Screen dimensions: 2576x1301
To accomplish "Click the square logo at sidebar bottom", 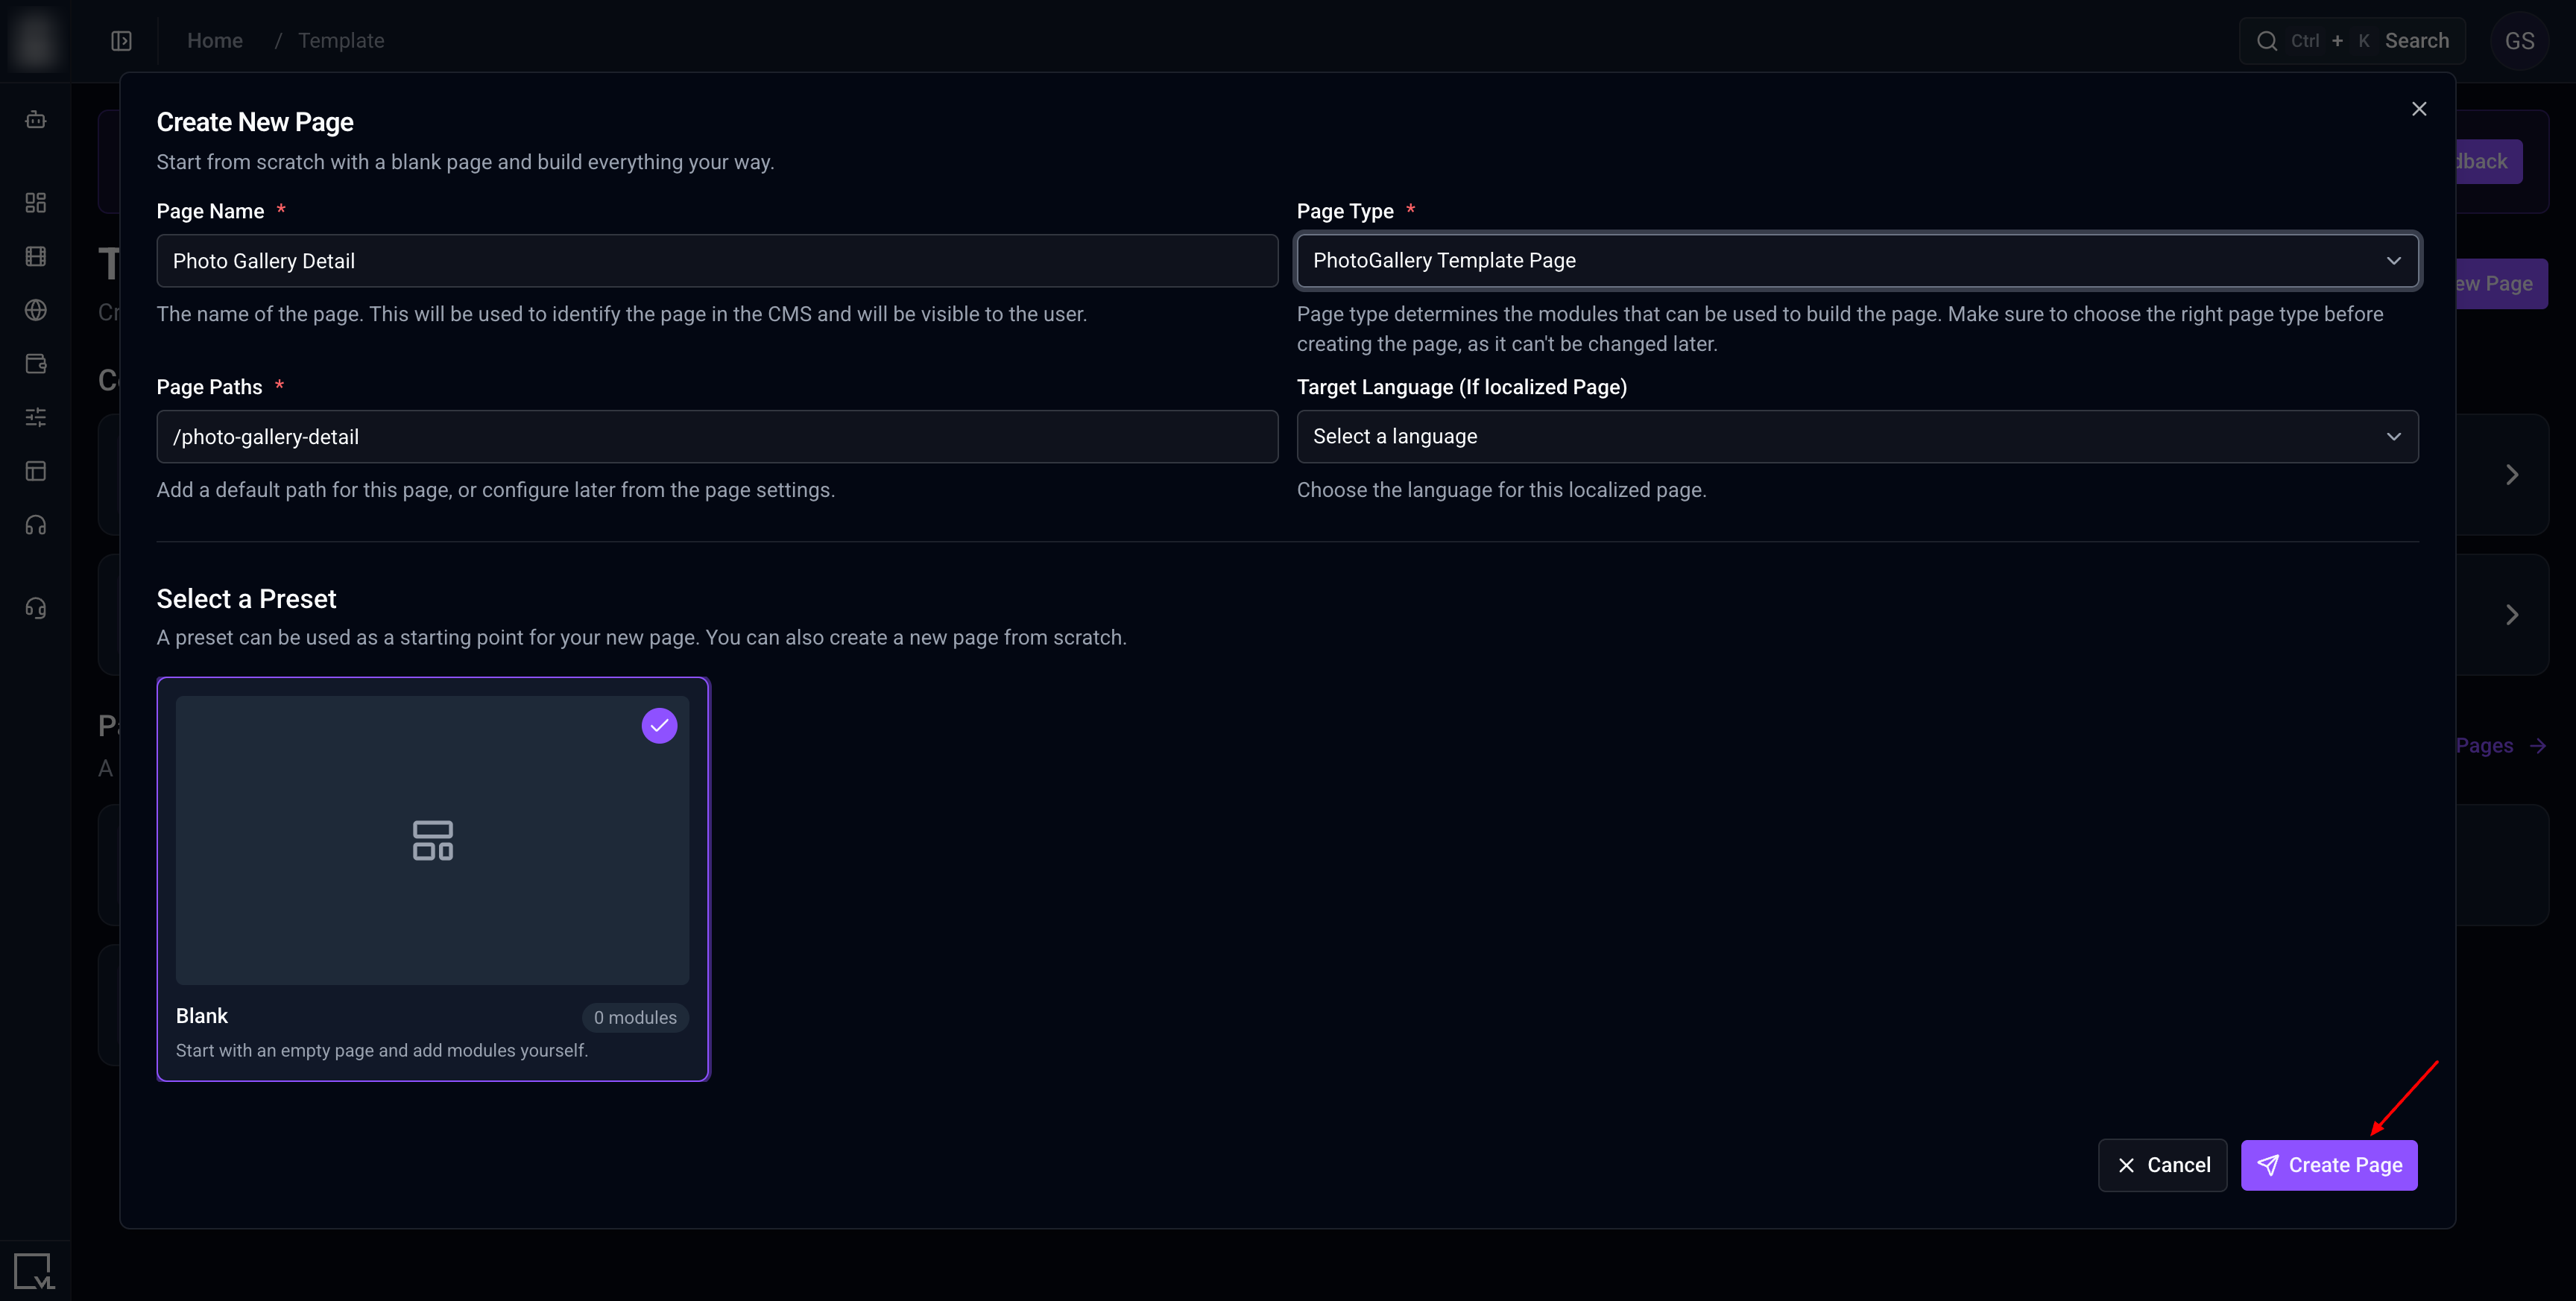I will (x=34, y=1271).
